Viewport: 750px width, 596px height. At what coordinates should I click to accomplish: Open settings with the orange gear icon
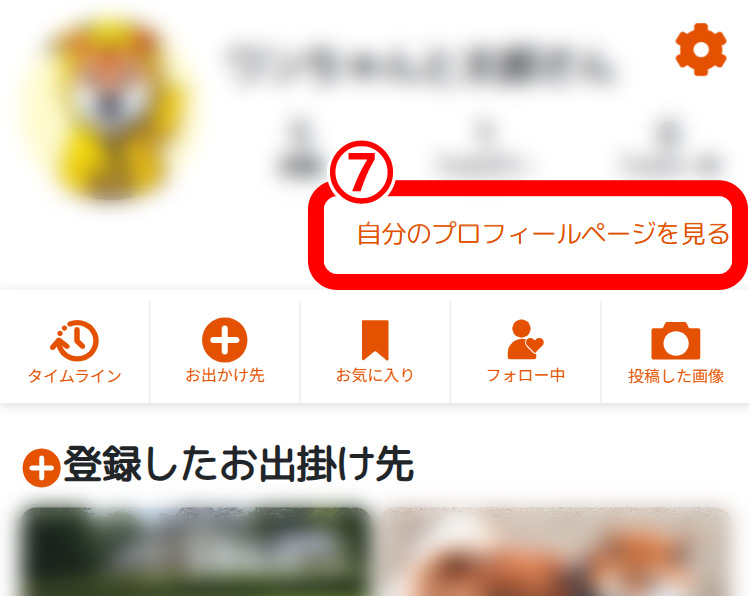click(701, 49)
